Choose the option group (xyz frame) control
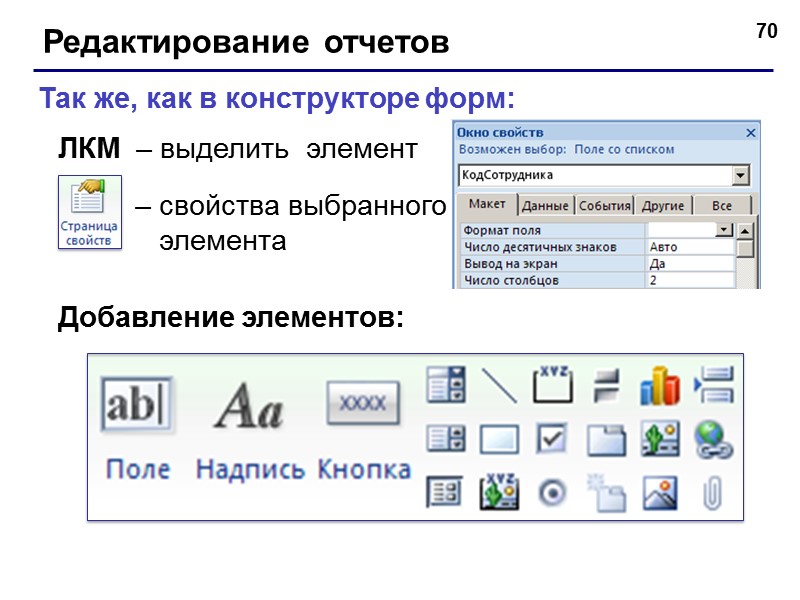The image size is (800, 600). coord(553,385)
